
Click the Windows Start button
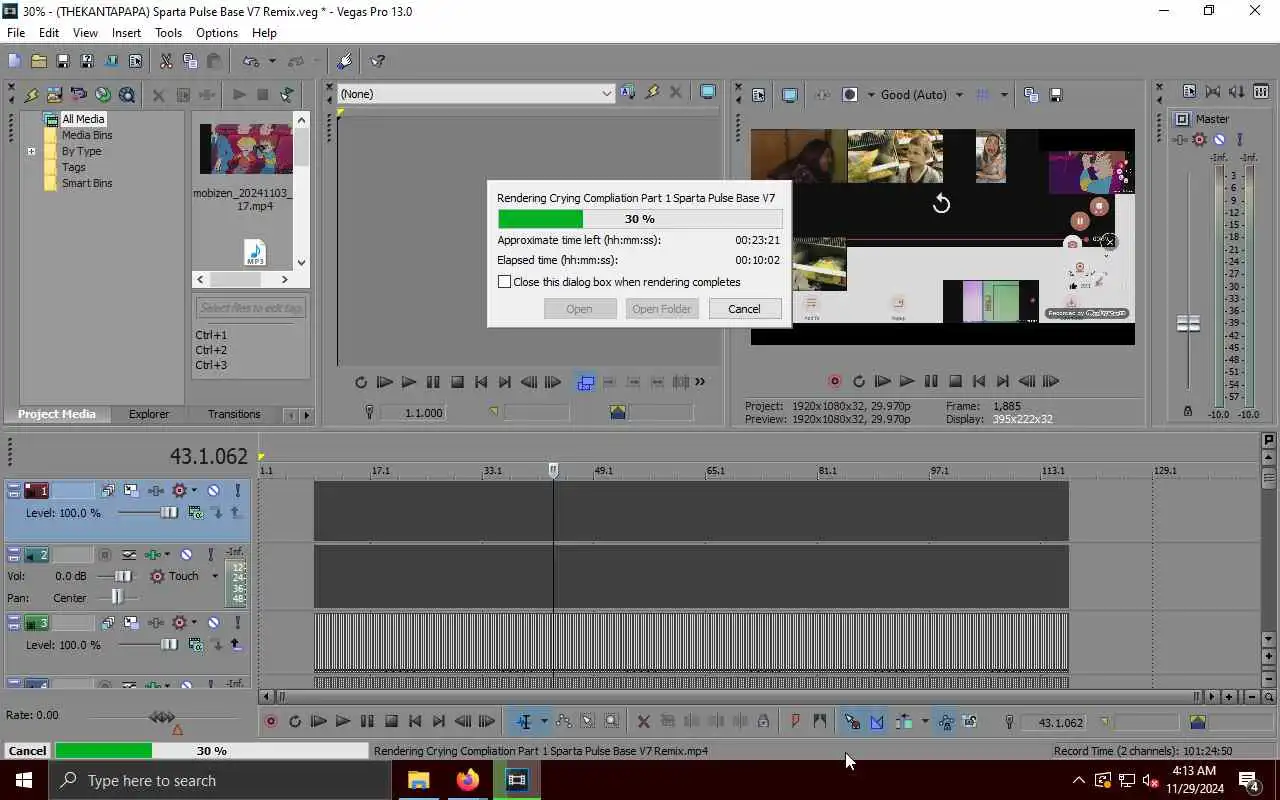pyautogui.click(x=24, y=780)
